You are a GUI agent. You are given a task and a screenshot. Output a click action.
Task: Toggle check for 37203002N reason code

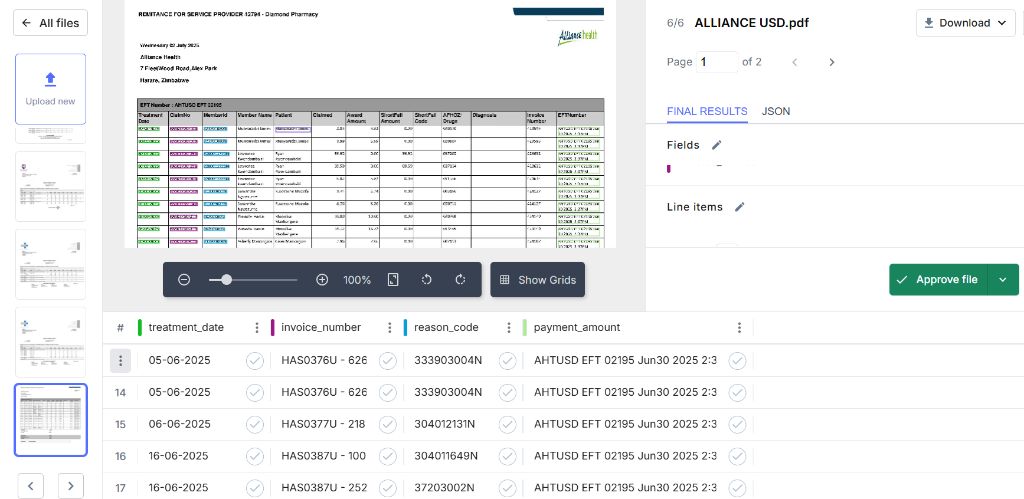(507, 488)
